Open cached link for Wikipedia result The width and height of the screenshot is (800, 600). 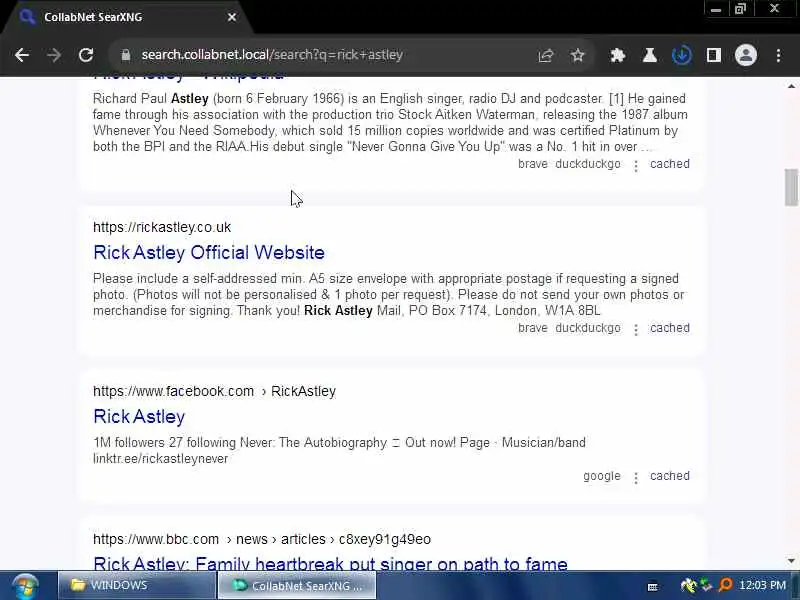click(669, 164)
